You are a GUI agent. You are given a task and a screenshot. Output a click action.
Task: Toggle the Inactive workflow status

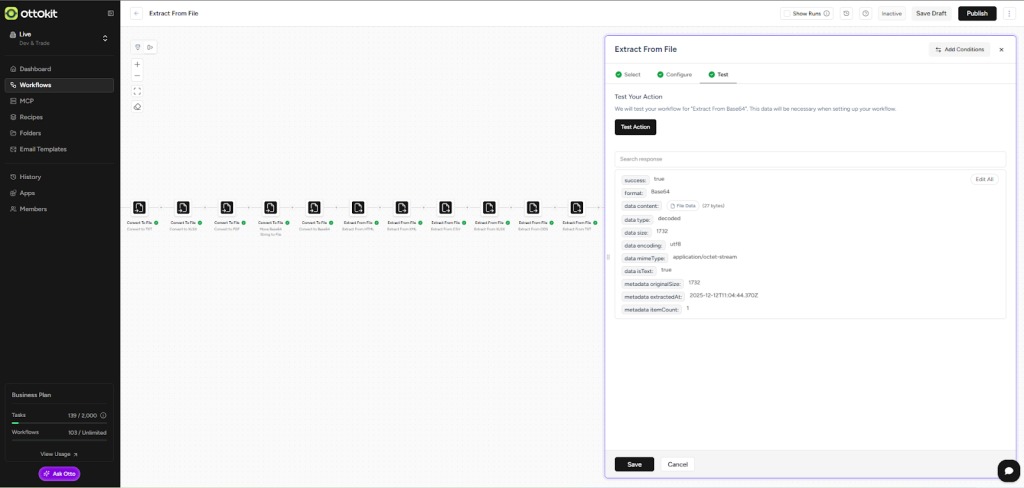891,13
